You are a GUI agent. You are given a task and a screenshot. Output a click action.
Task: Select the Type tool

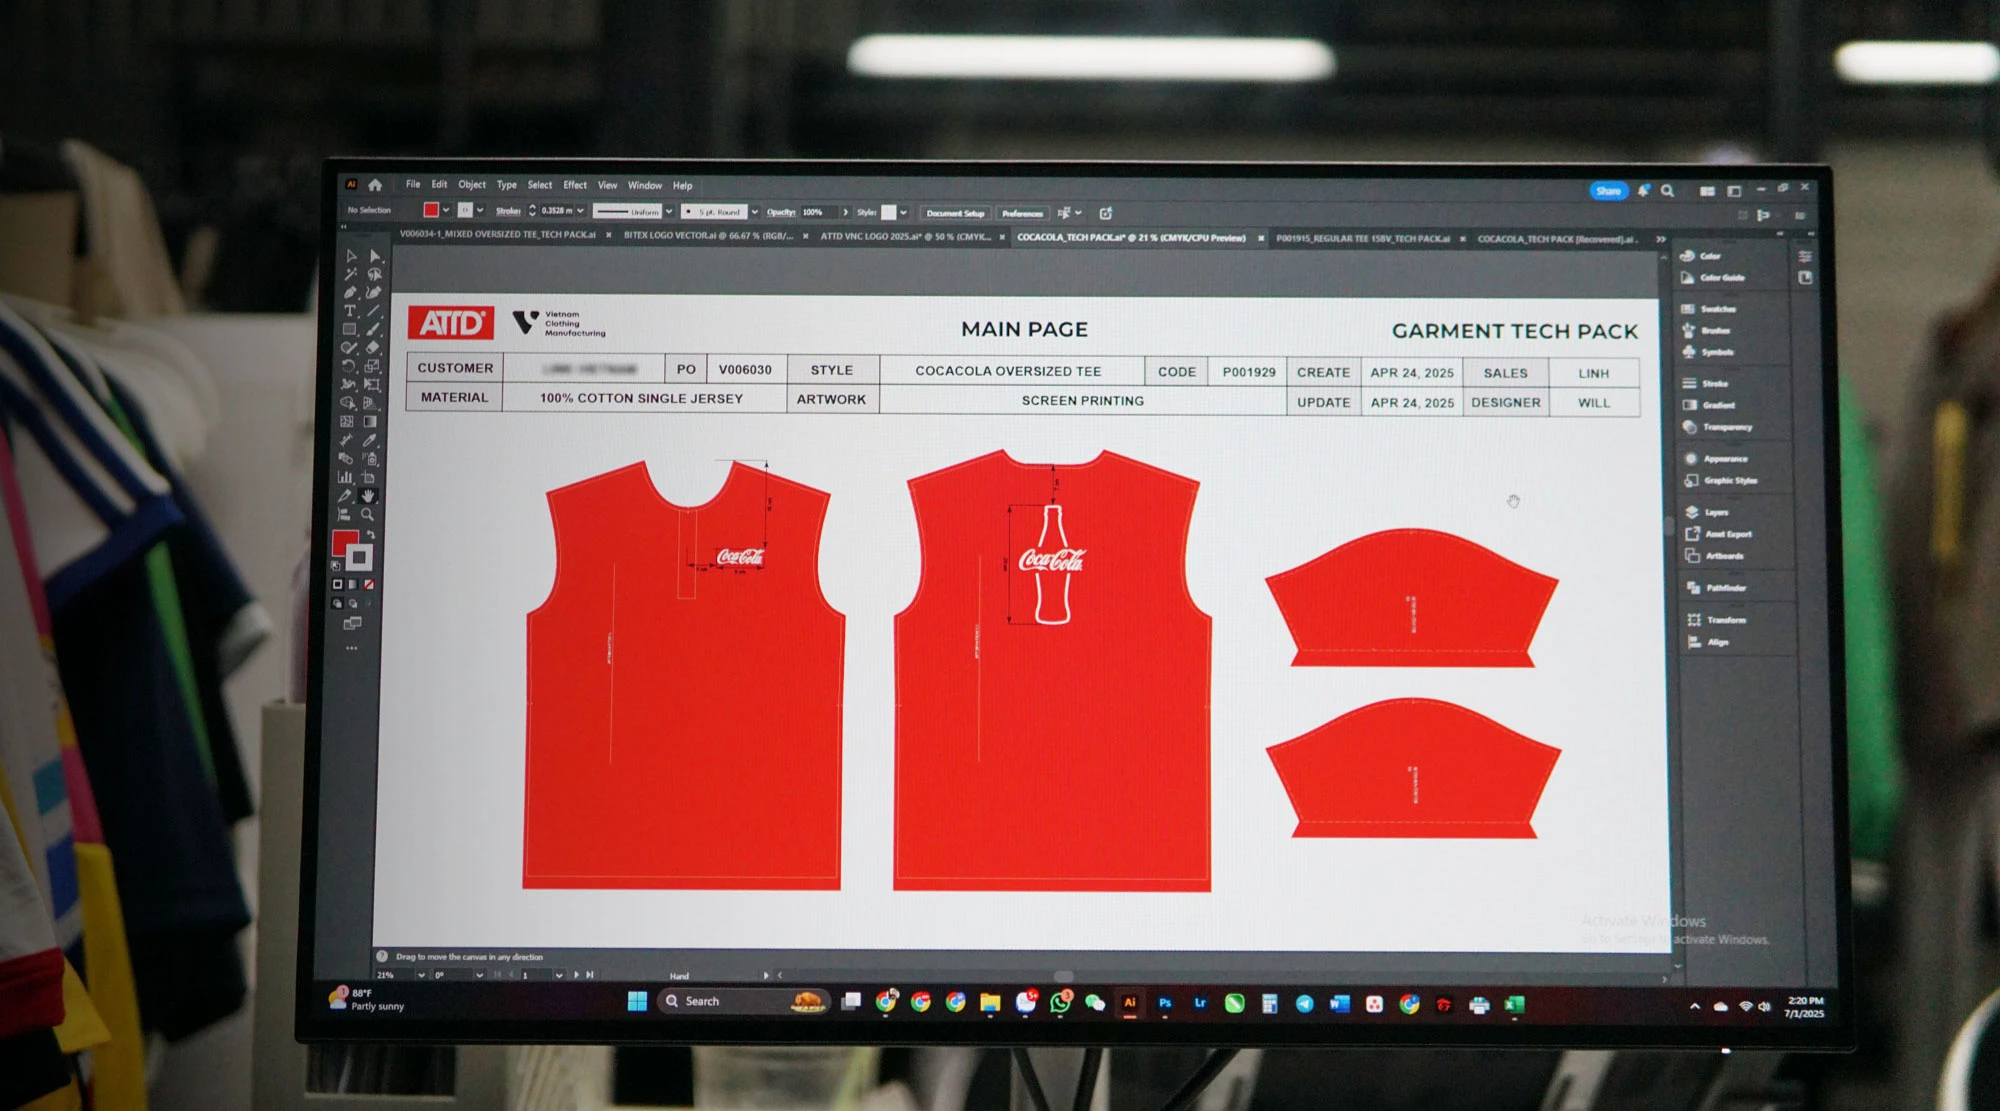coord(350,311)
